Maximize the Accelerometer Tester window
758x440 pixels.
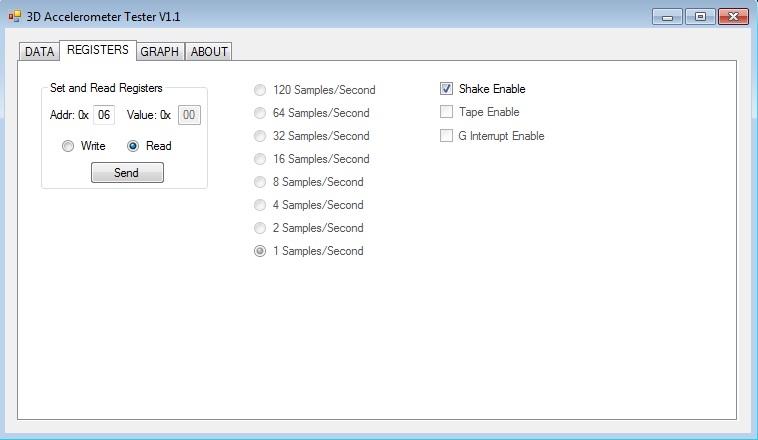coord(700,16)
